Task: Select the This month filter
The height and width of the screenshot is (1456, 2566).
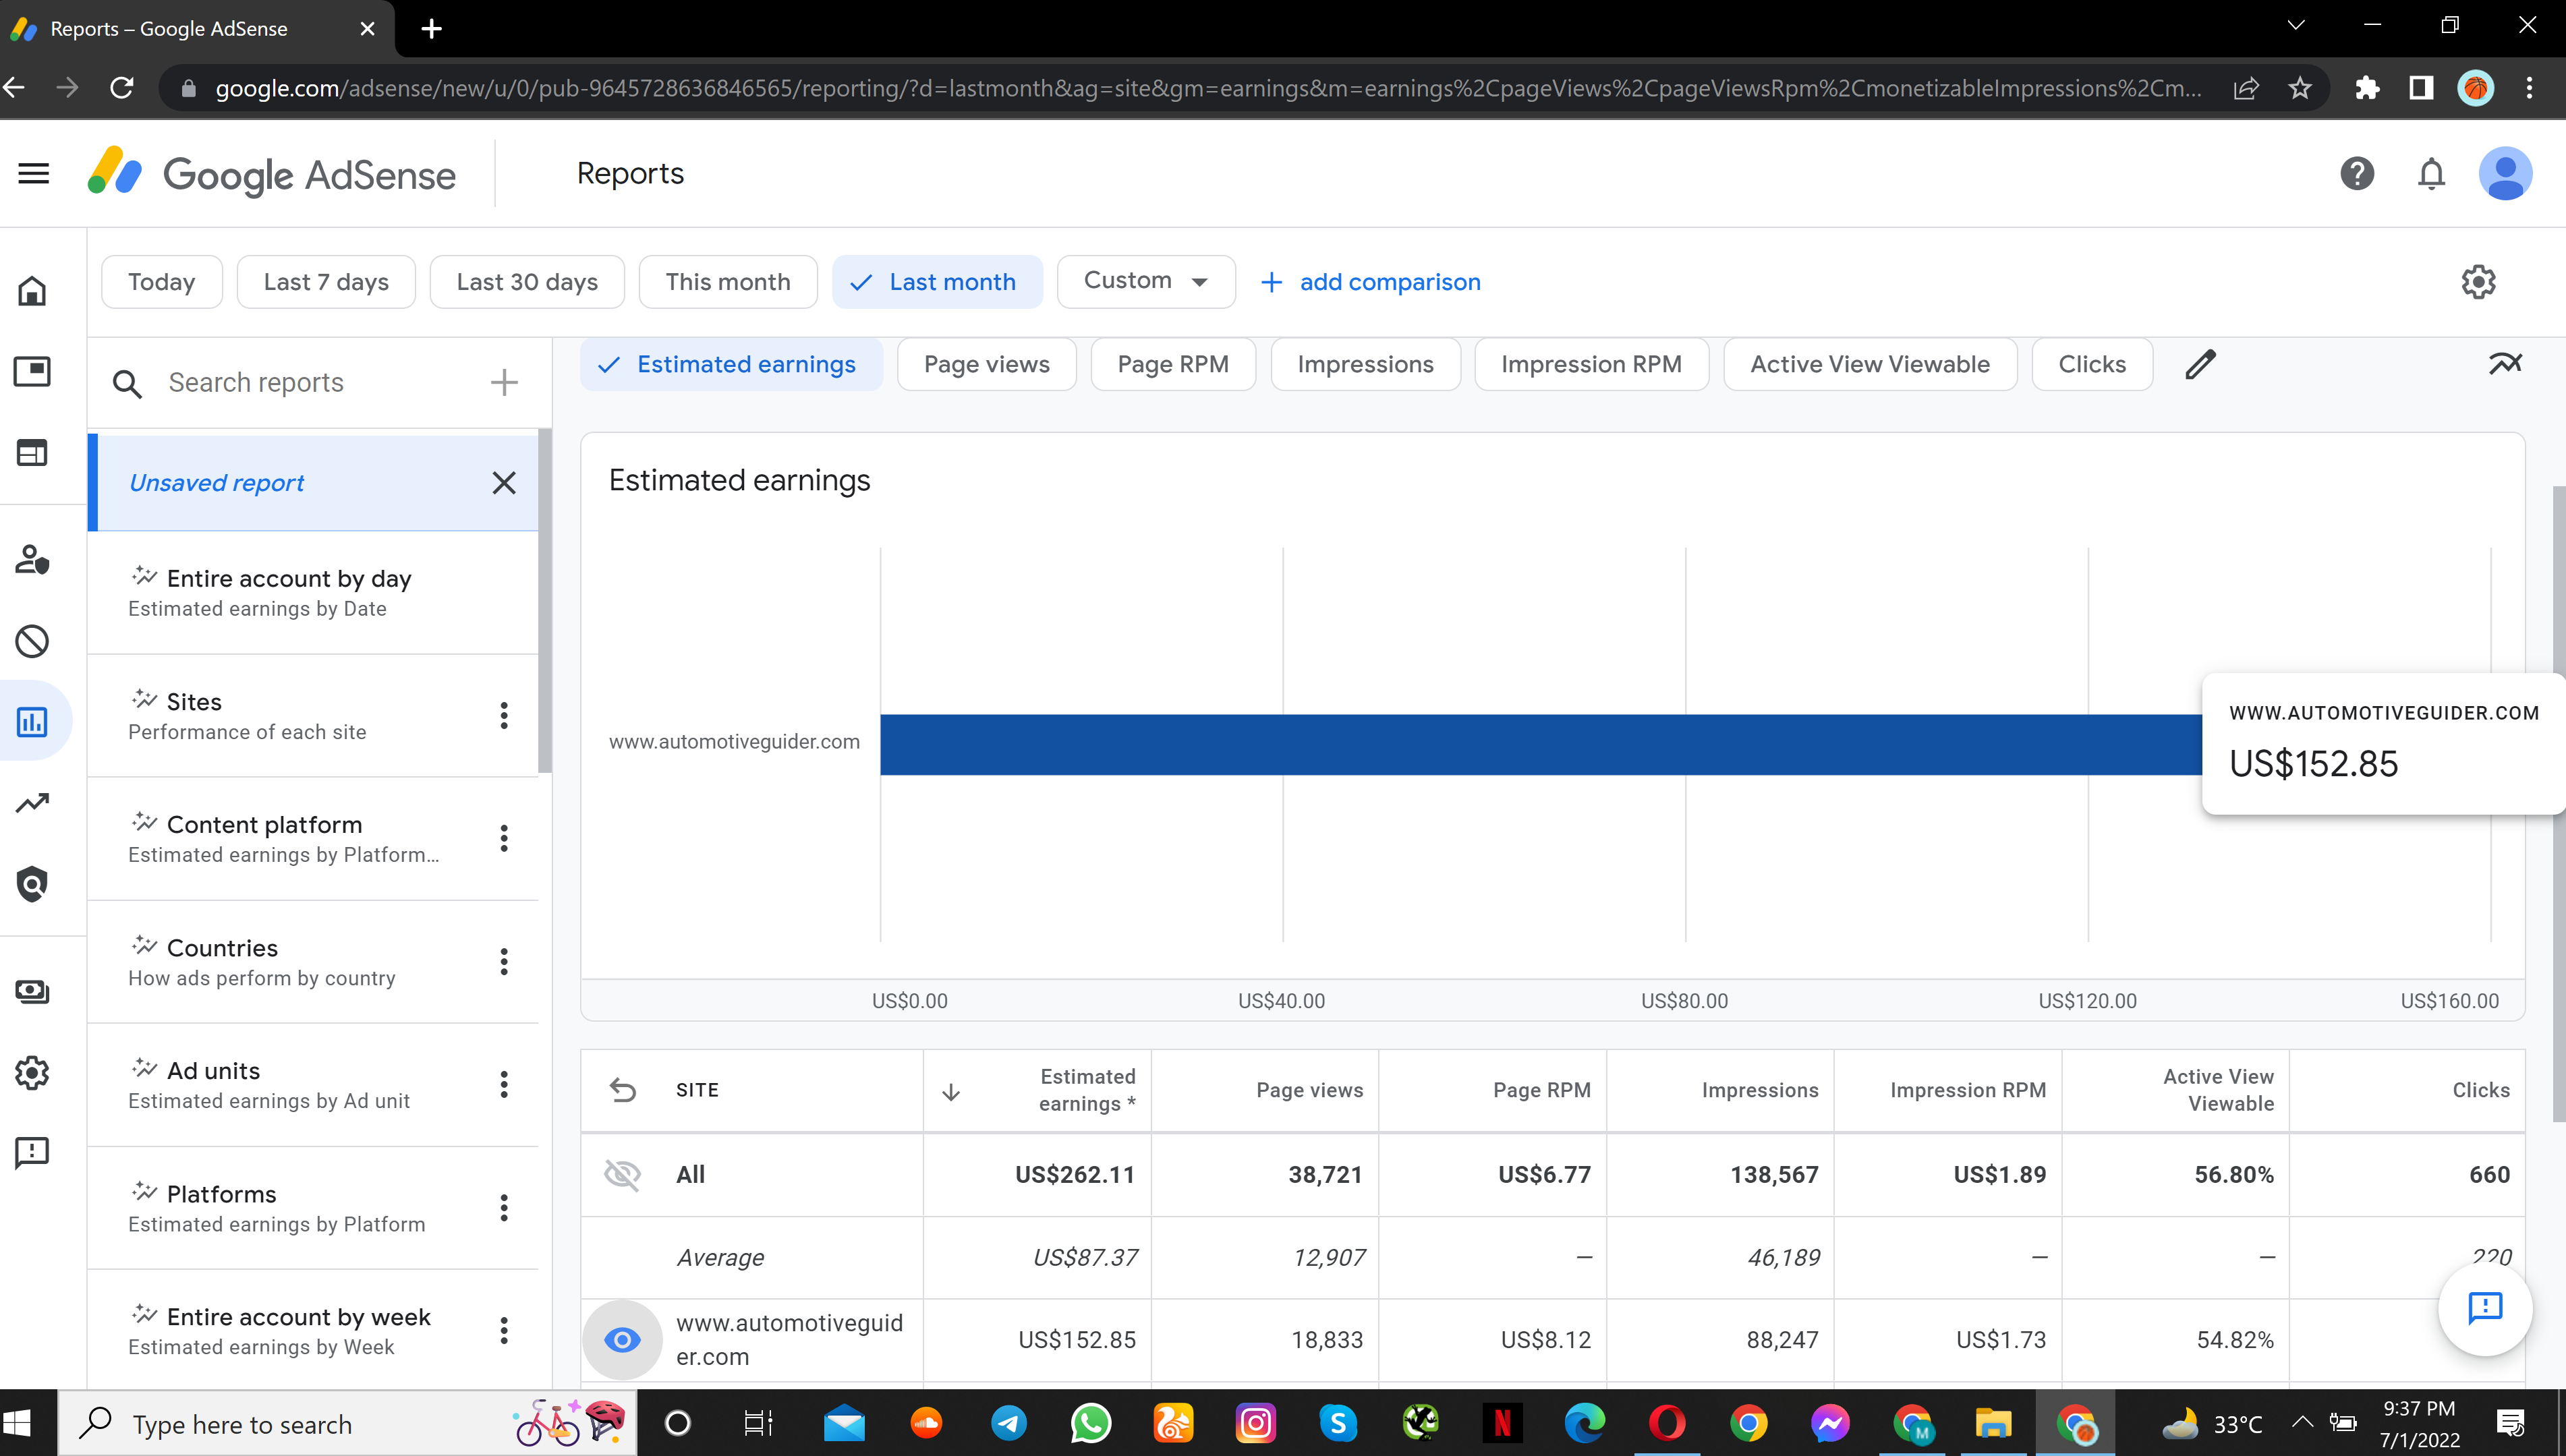Action: click(x=728, y=282)
